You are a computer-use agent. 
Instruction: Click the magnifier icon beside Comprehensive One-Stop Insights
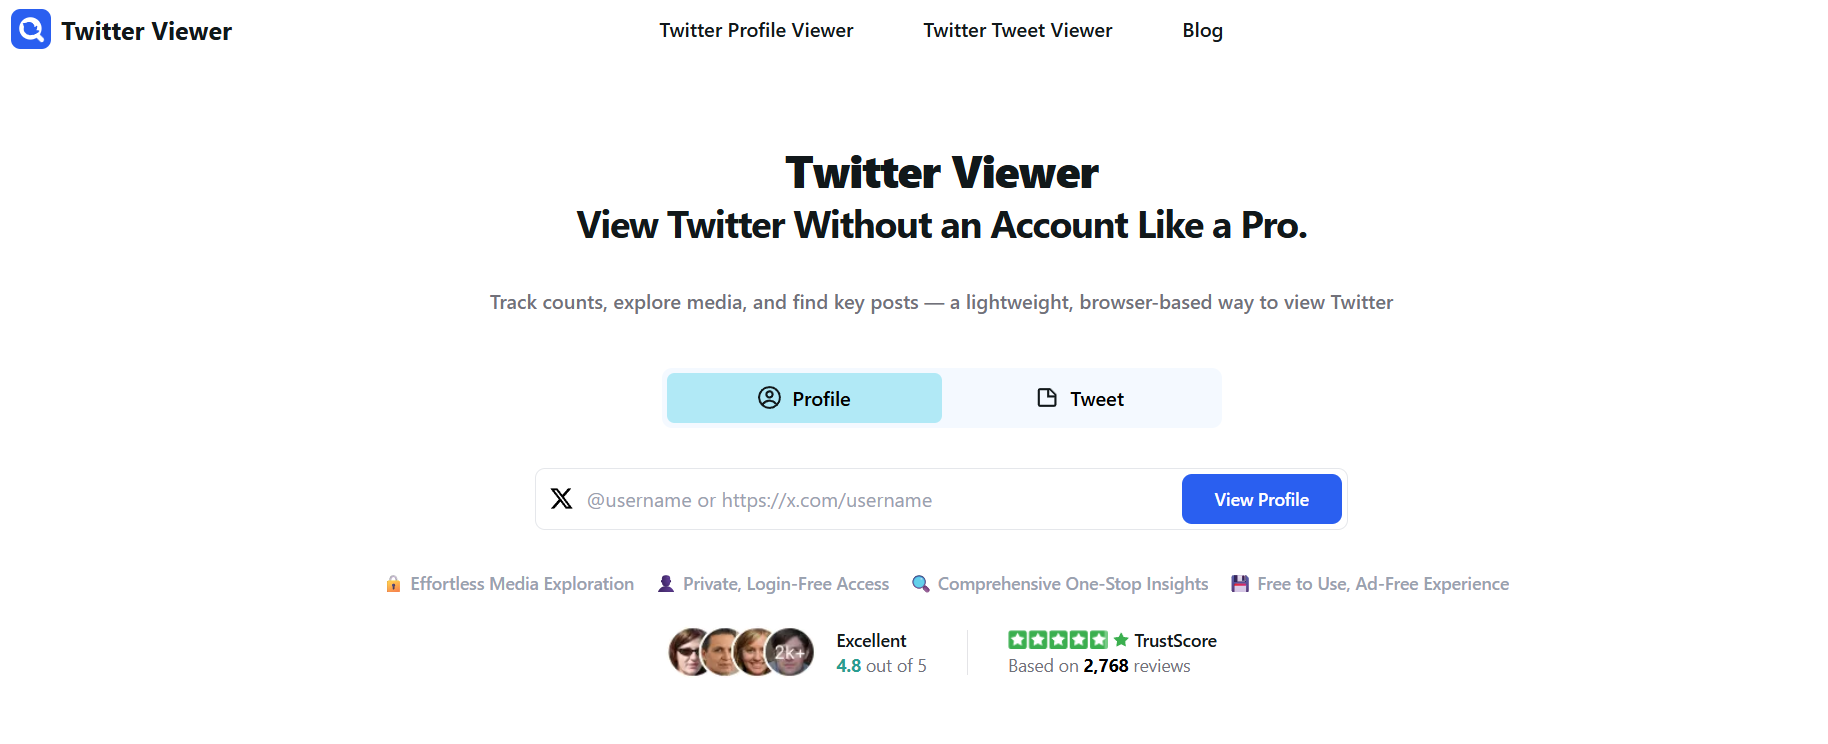coord(921,584)
